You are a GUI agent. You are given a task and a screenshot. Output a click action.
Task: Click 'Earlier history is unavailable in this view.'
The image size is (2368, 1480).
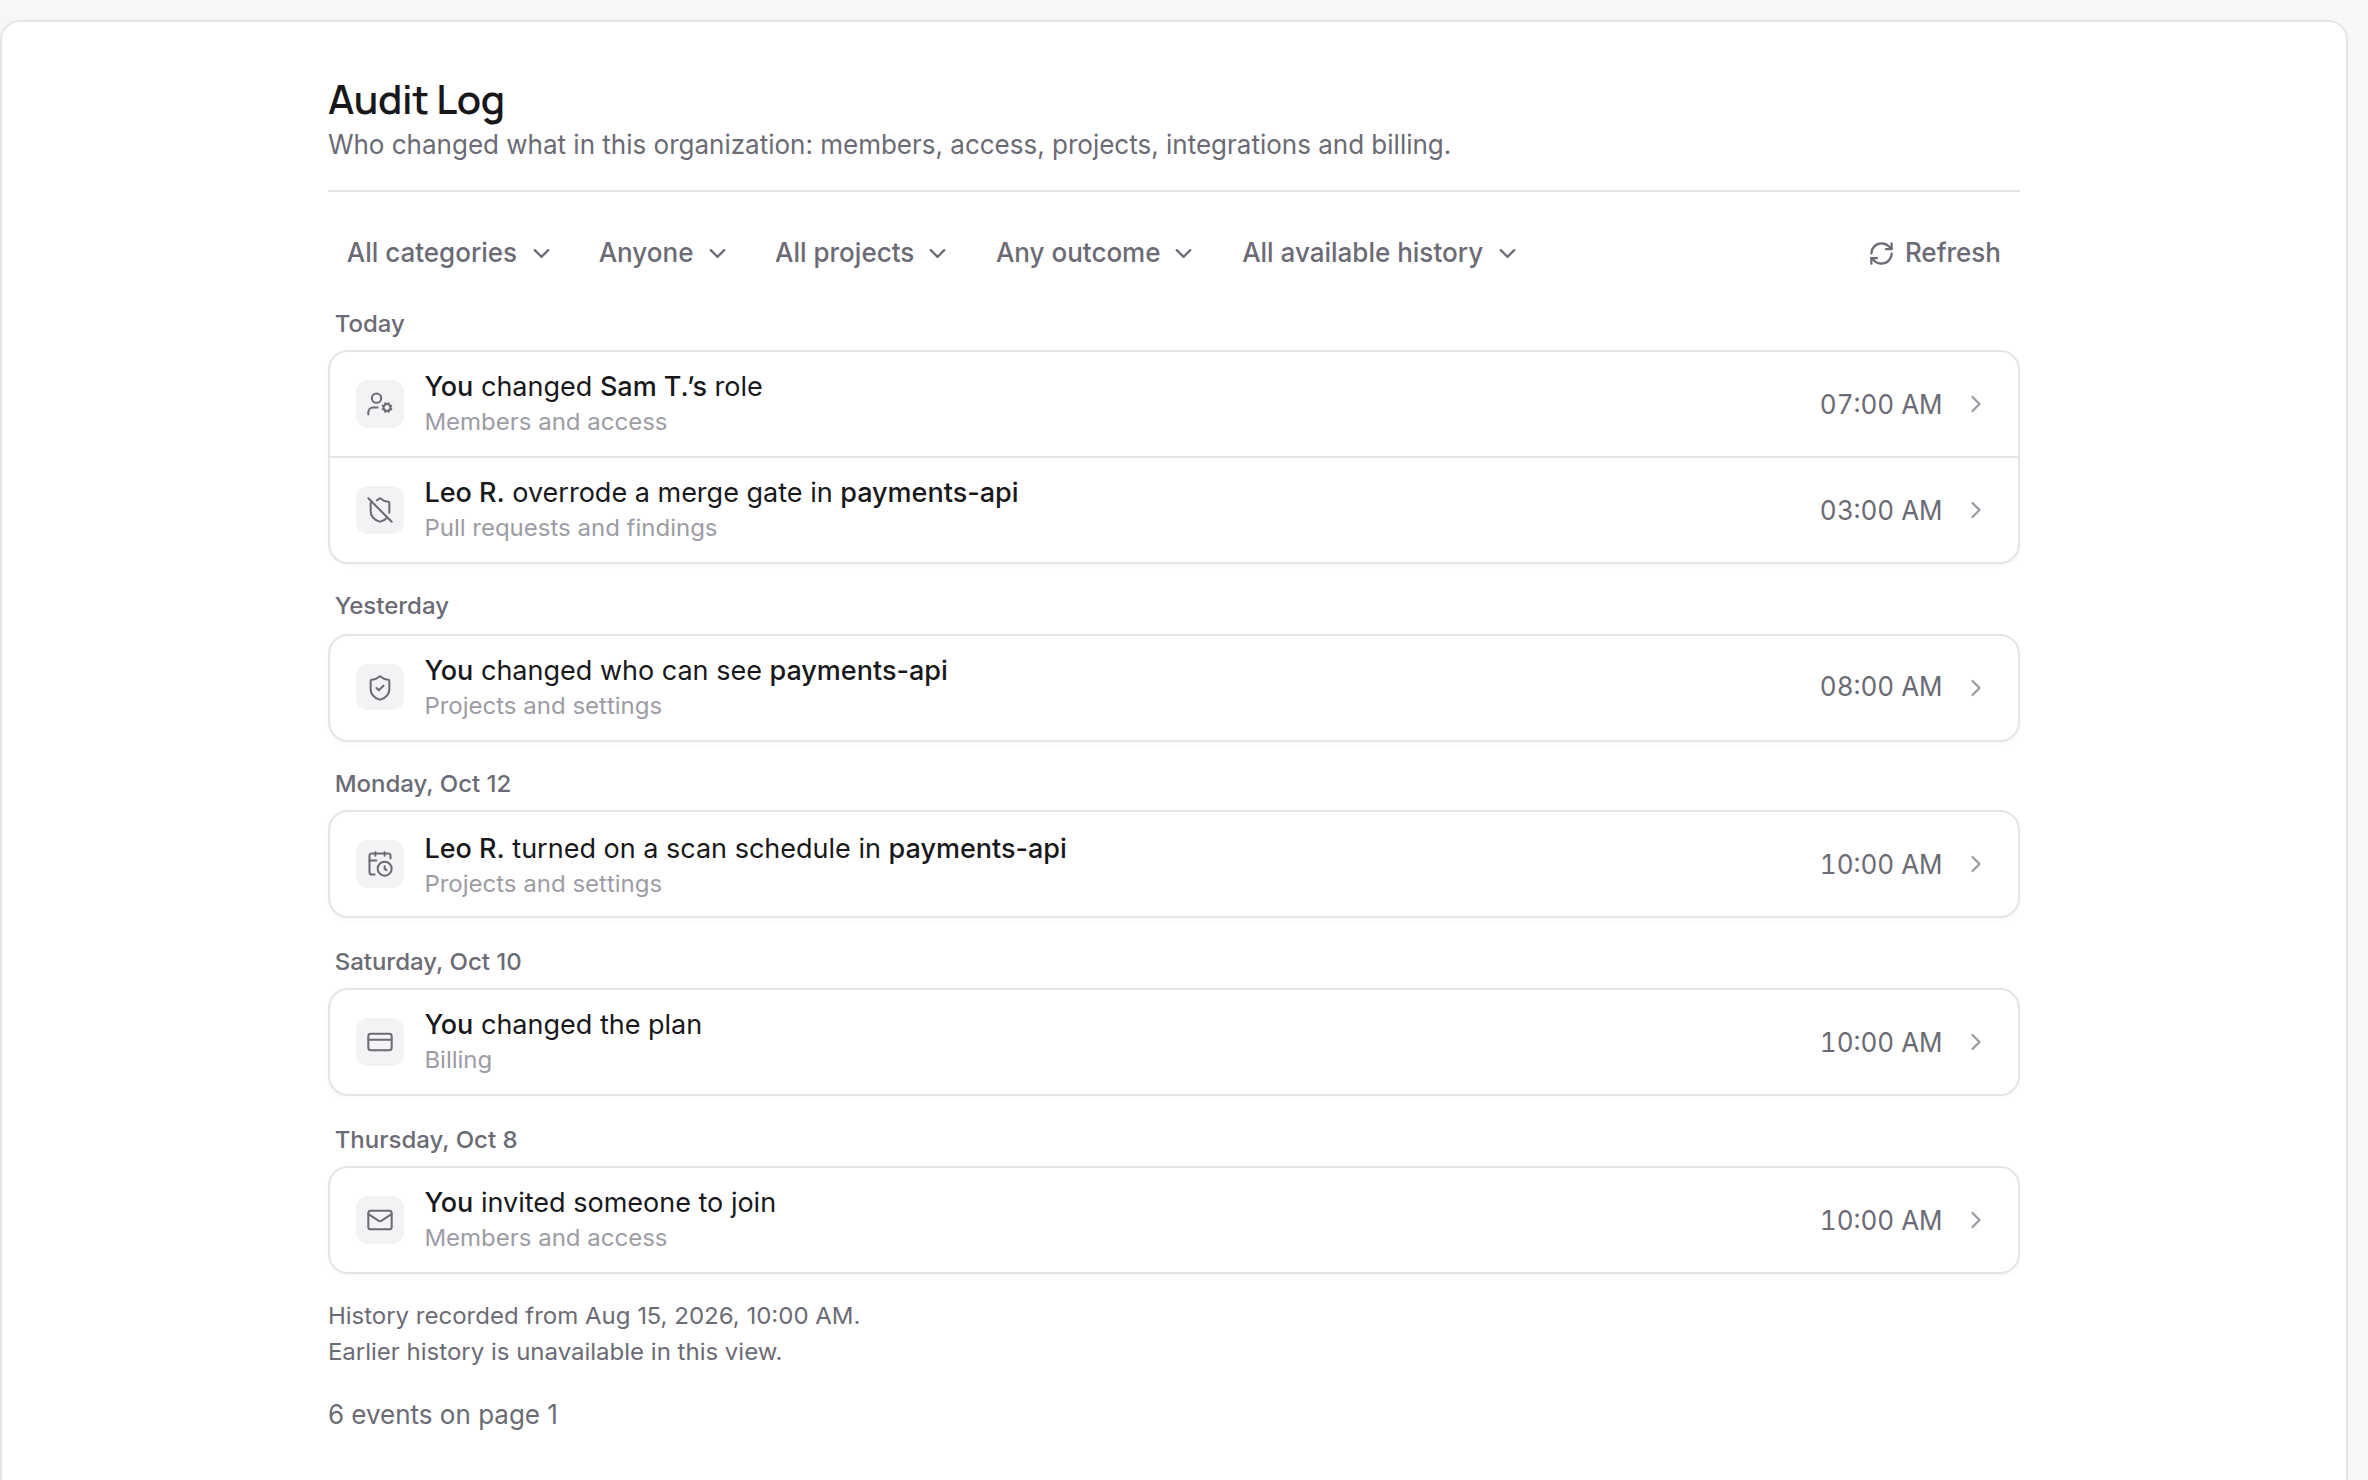(555, 1352)
